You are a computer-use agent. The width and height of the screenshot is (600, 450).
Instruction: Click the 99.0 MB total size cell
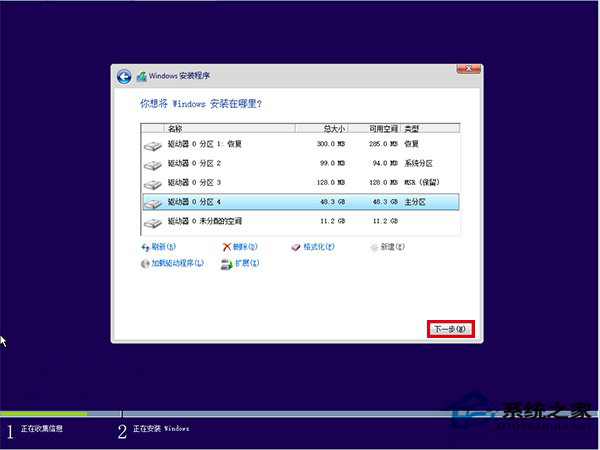tap(333, 163)
